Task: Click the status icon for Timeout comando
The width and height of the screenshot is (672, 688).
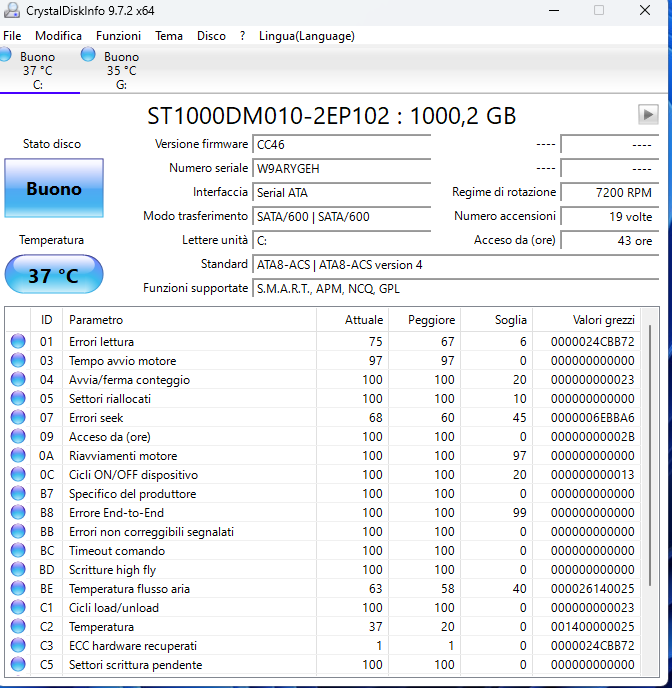Action: 18,550
